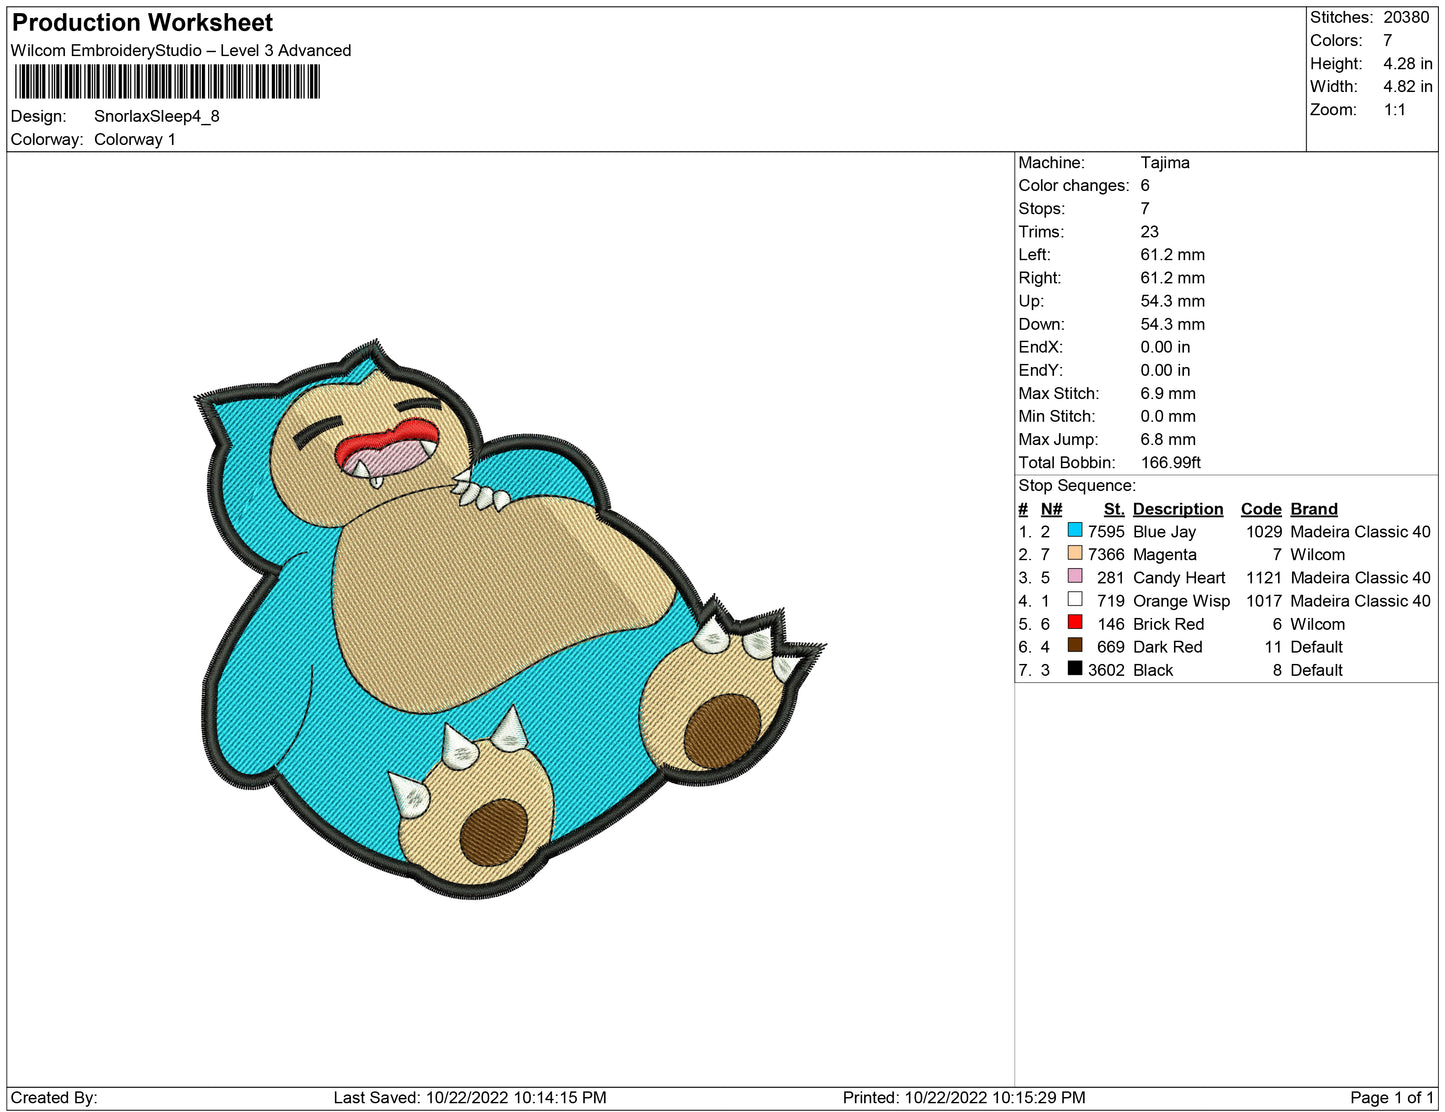
Task: Select the min stitch value "0.0 mm"
Action: coord(1168,416)
